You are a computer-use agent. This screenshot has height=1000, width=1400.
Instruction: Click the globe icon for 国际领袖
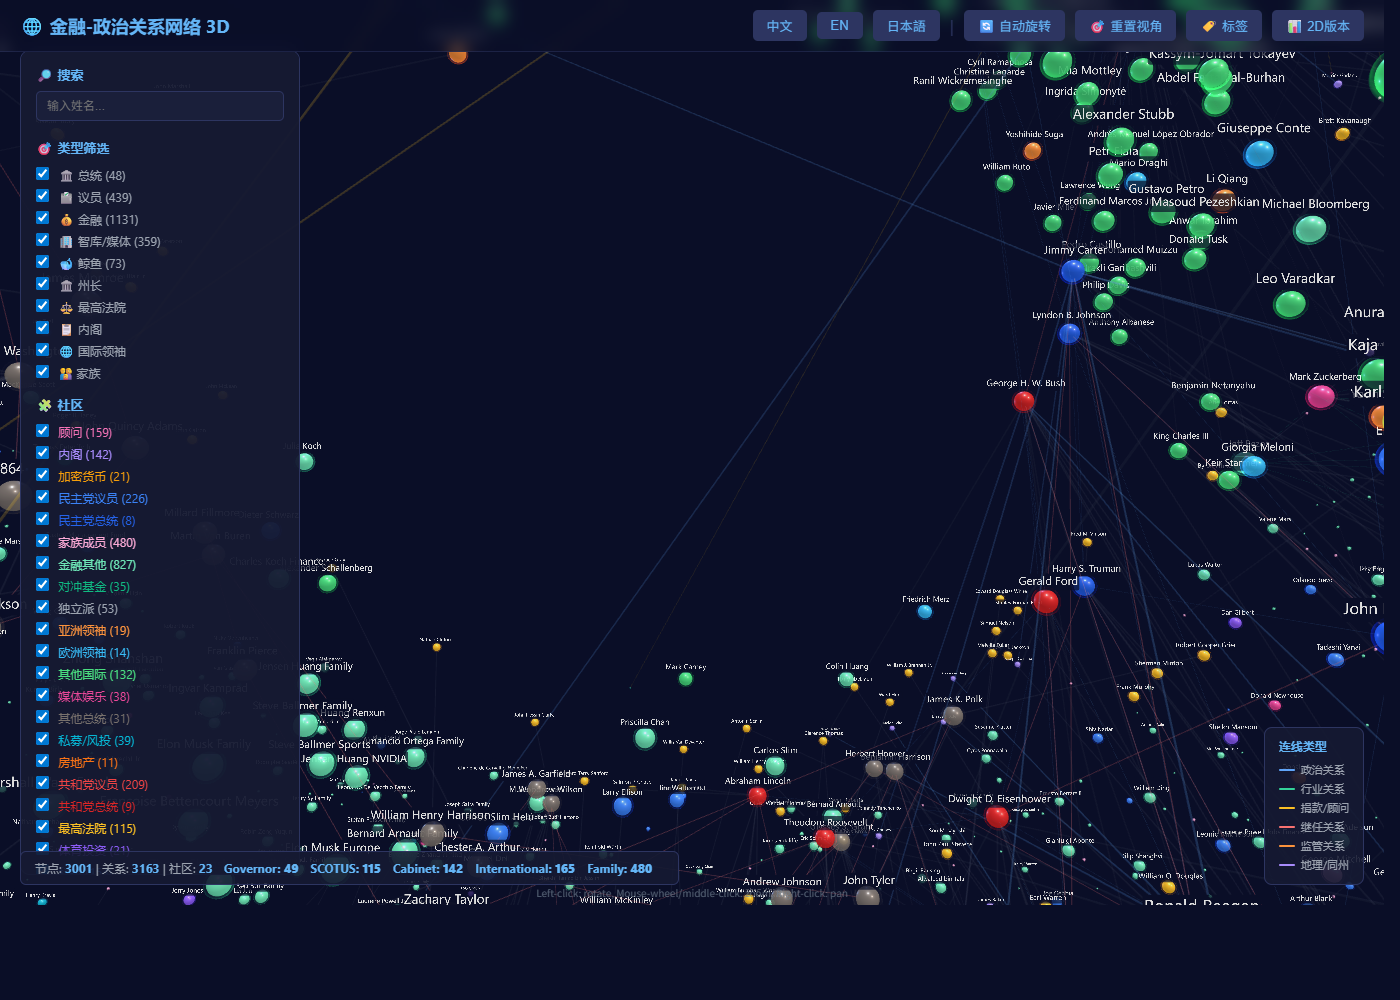coord(66,352)
